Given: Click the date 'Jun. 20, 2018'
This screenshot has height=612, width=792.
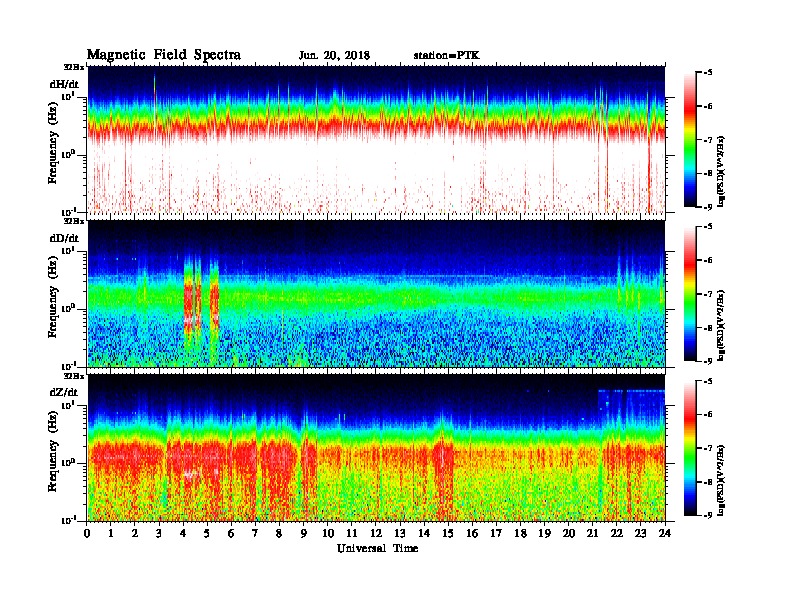Looking at the screenshot, I should pyautogui.click(x=334, y=56).
